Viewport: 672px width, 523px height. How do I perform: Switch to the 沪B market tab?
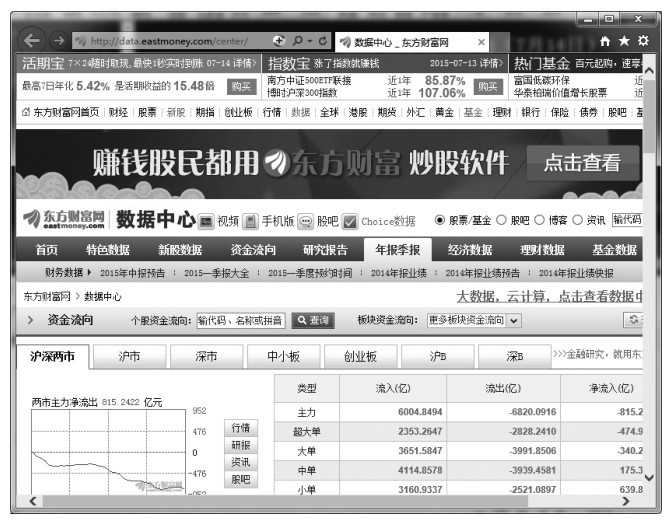438,356
